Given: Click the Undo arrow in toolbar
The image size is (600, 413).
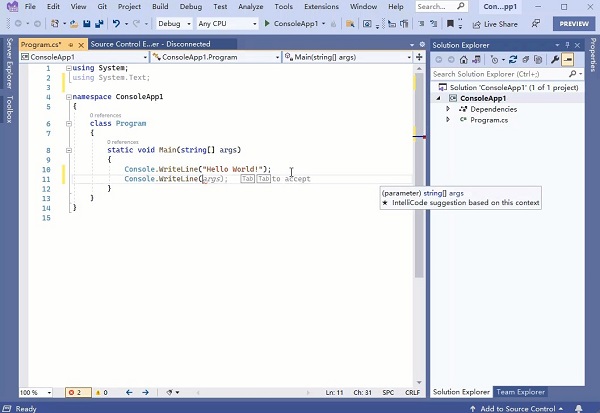Looking at the screenshot, I should 117,22.
